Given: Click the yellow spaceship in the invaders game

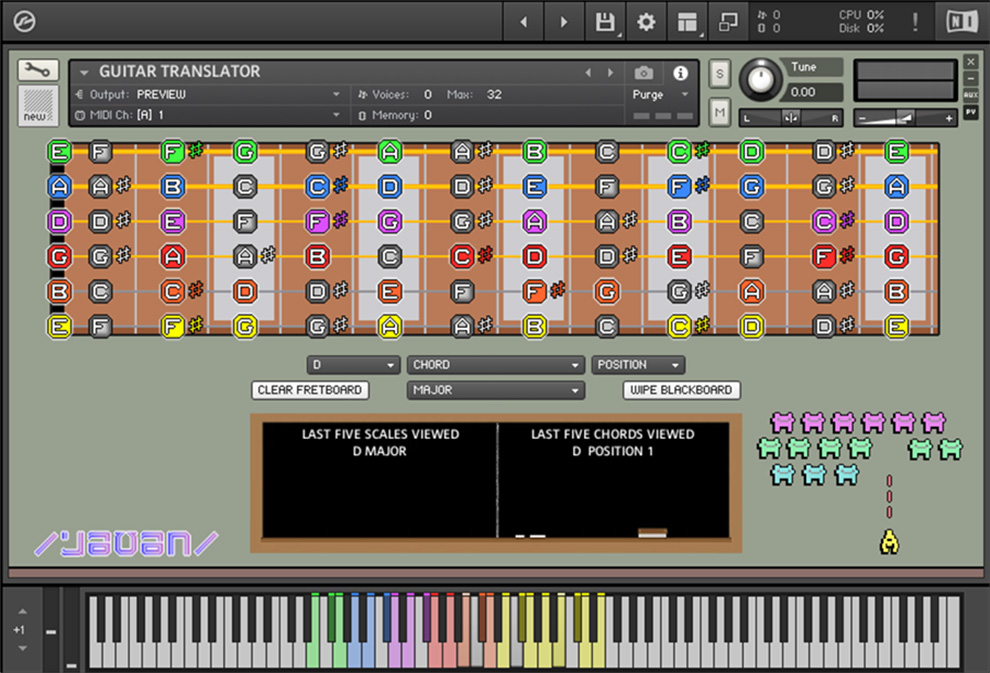Looking at the screenshot, I should (889, 542).
